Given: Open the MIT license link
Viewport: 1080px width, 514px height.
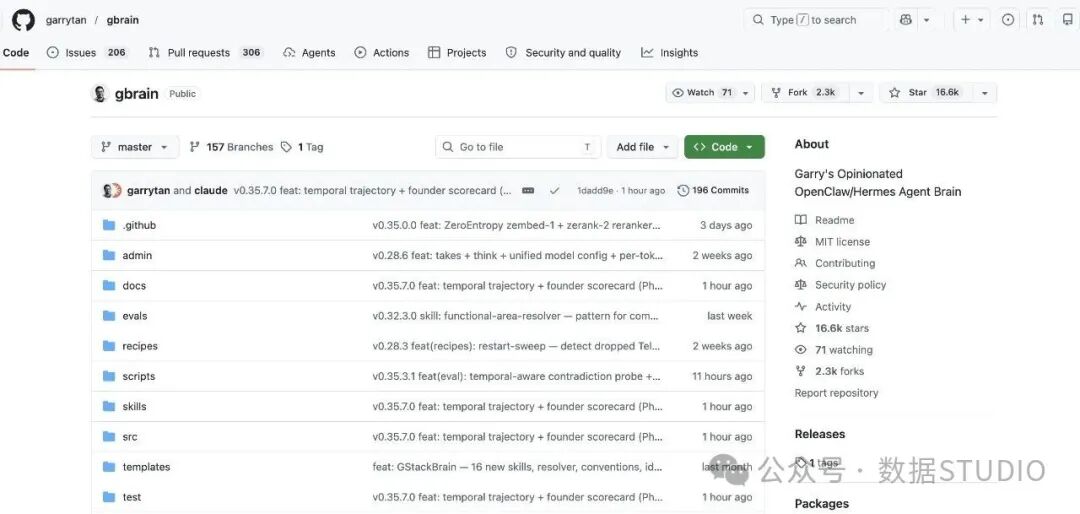Looking at the screenshot, I should click(842, 242).
